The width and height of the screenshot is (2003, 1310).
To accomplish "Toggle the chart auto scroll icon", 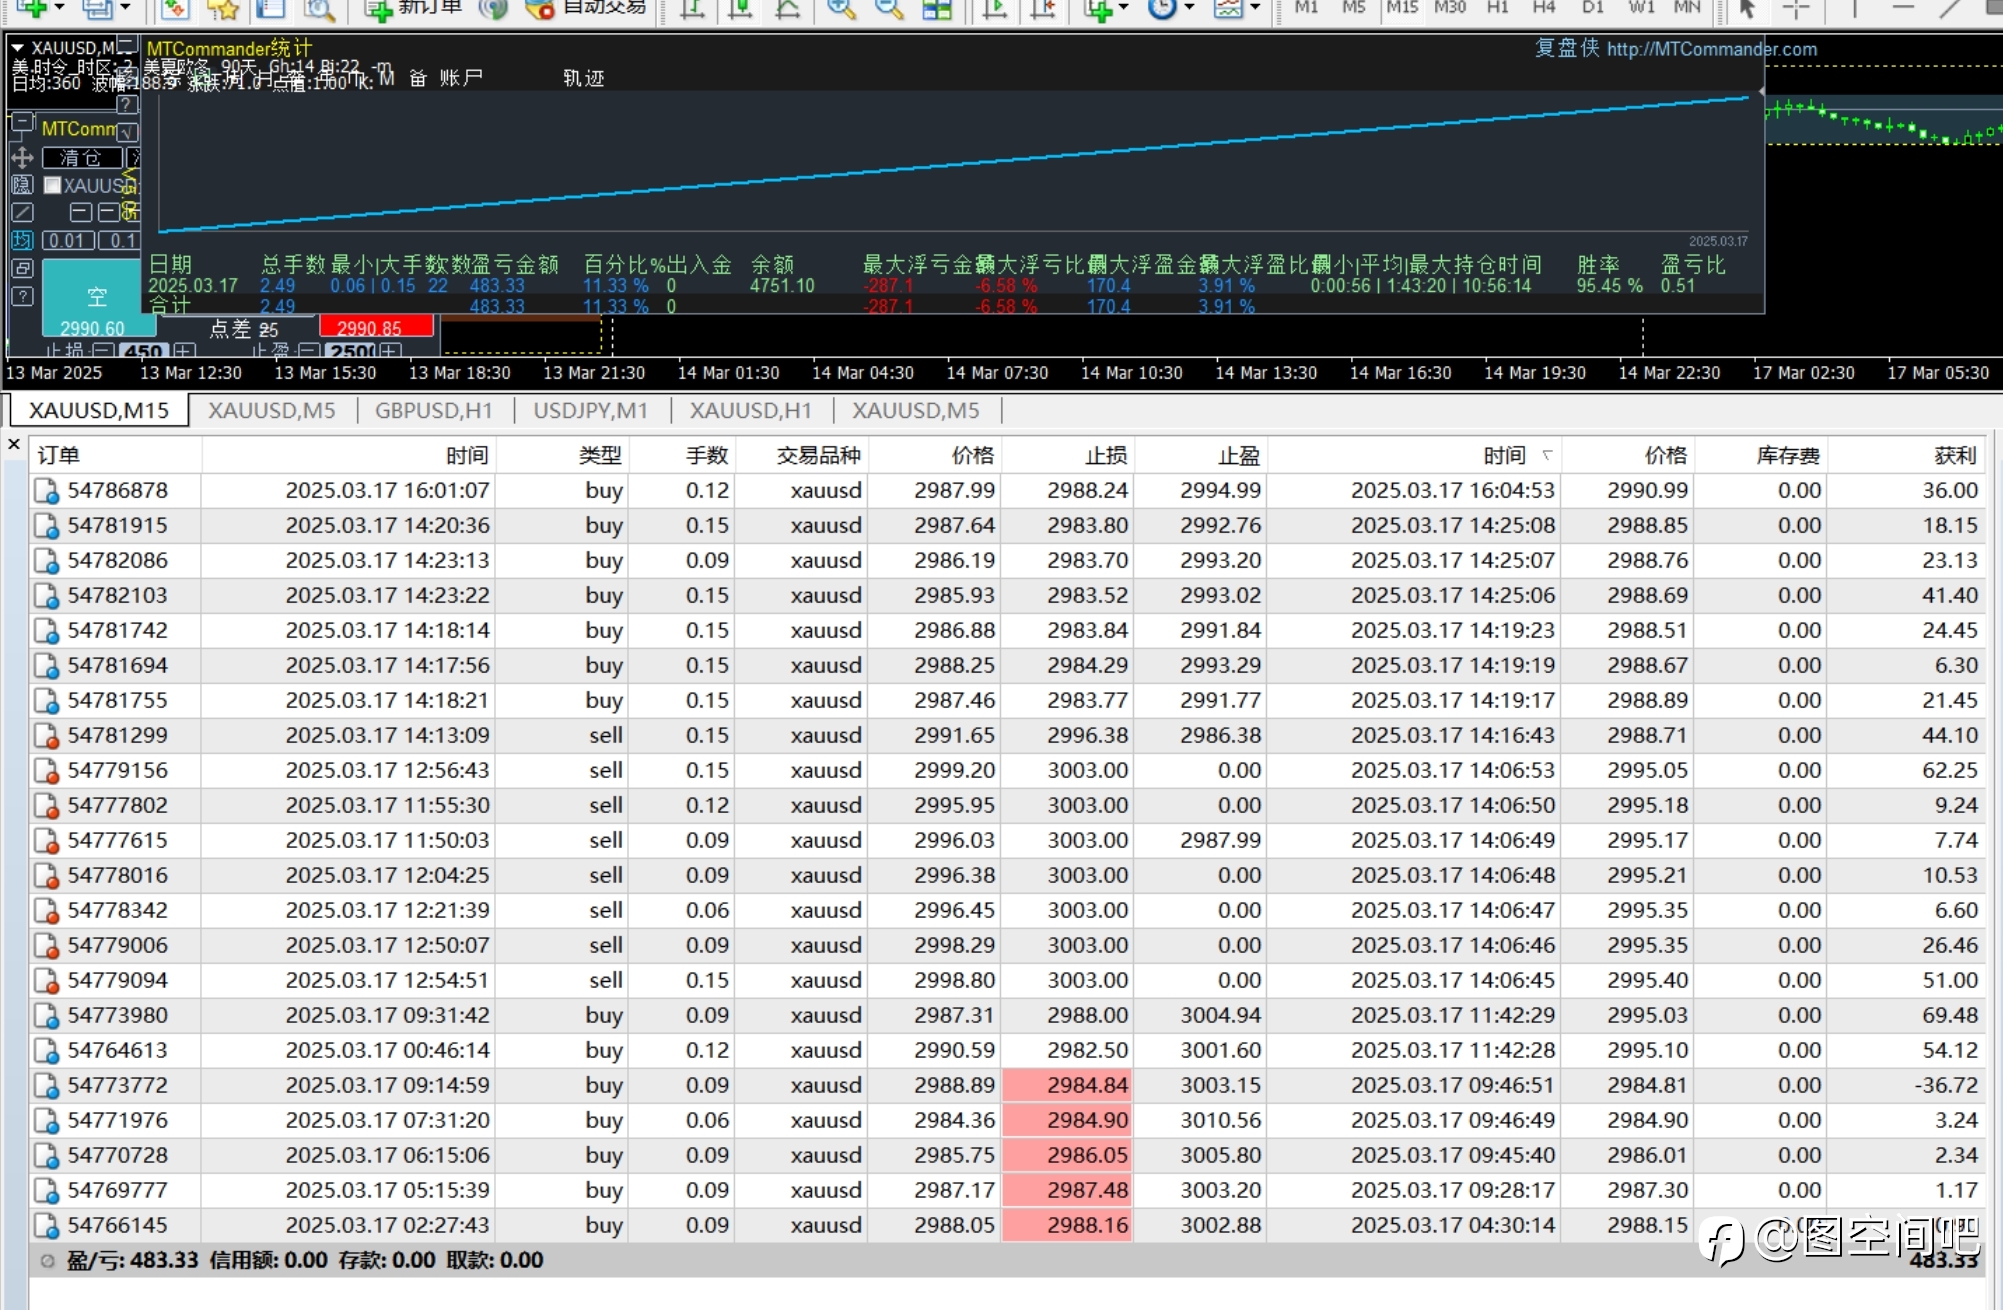I will 995,9.
